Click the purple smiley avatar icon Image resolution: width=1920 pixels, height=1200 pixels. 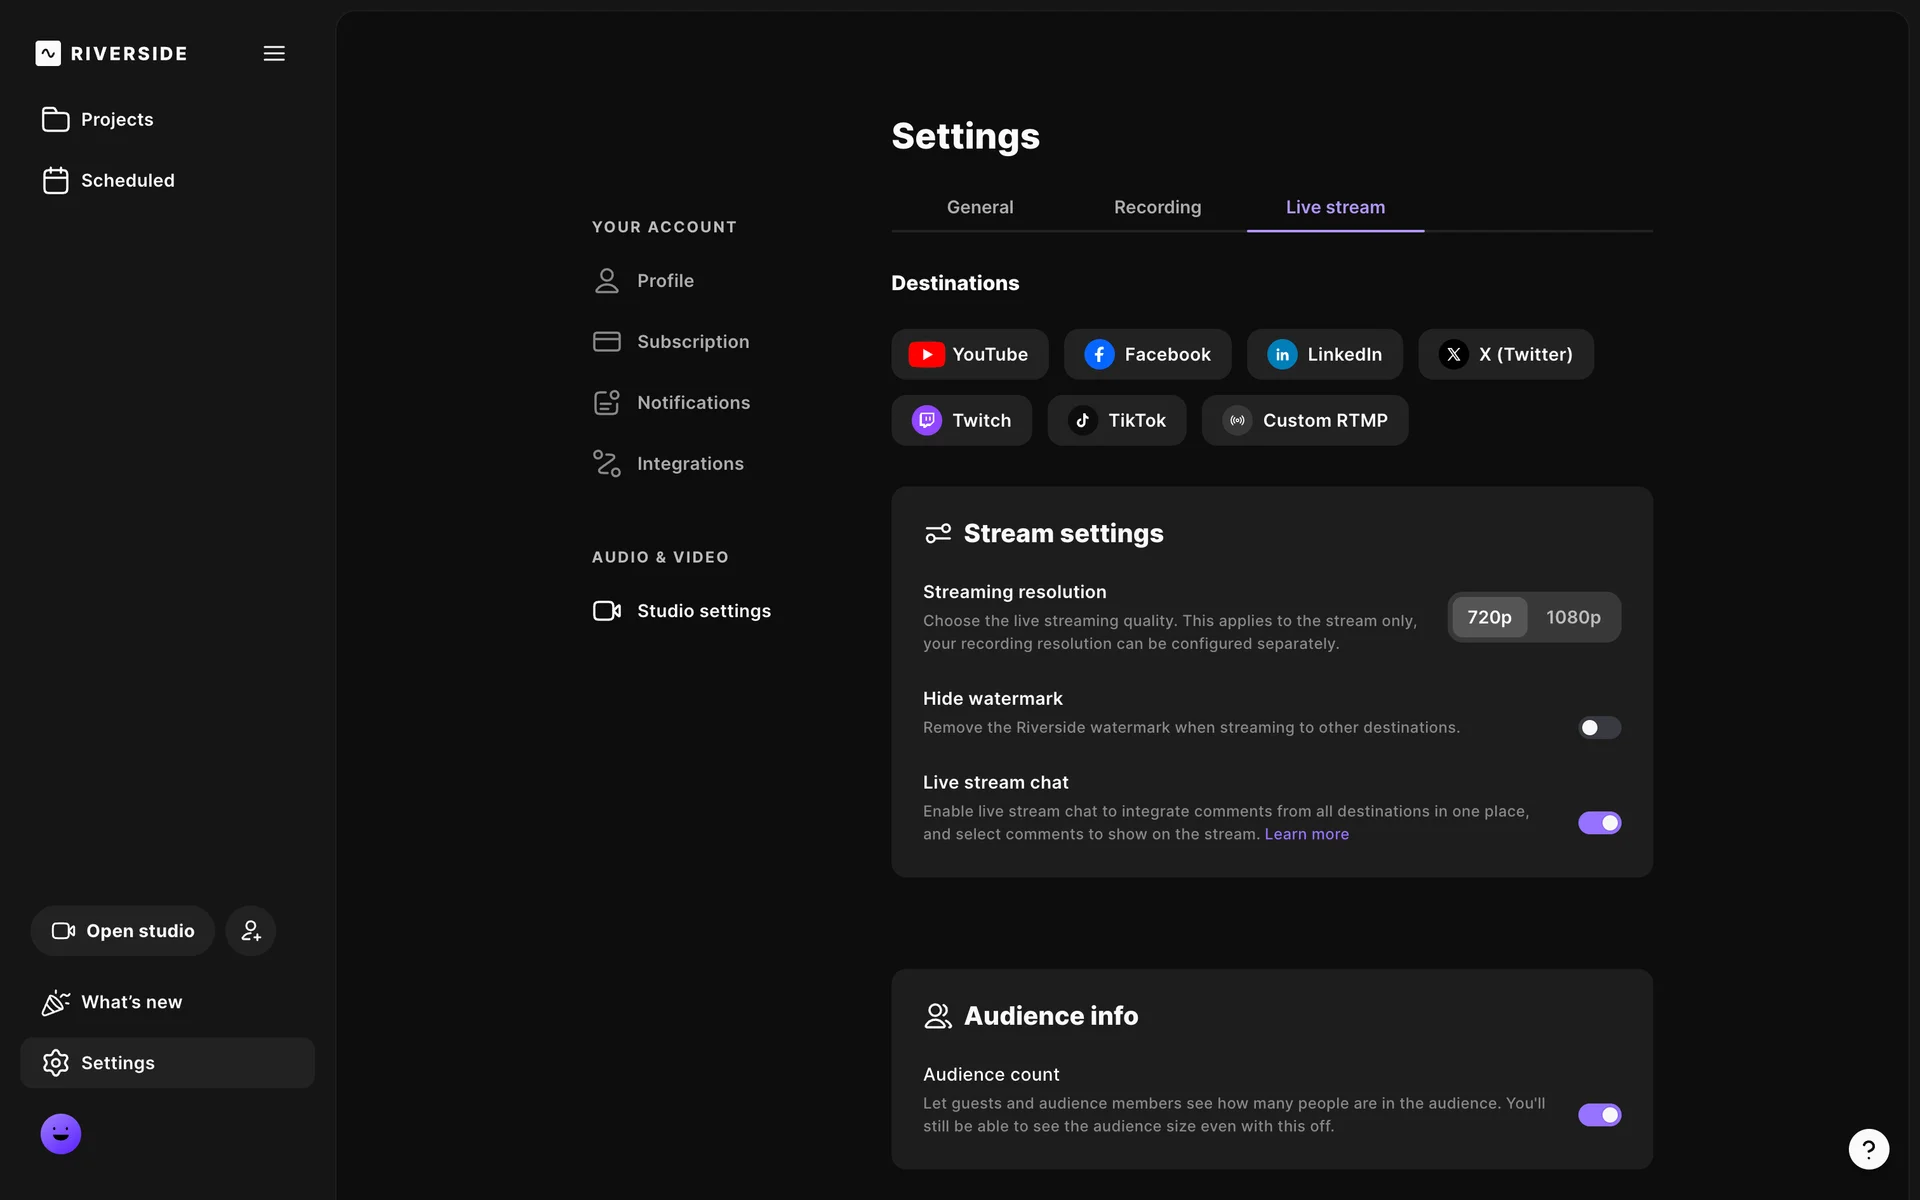pos(61,1134)
